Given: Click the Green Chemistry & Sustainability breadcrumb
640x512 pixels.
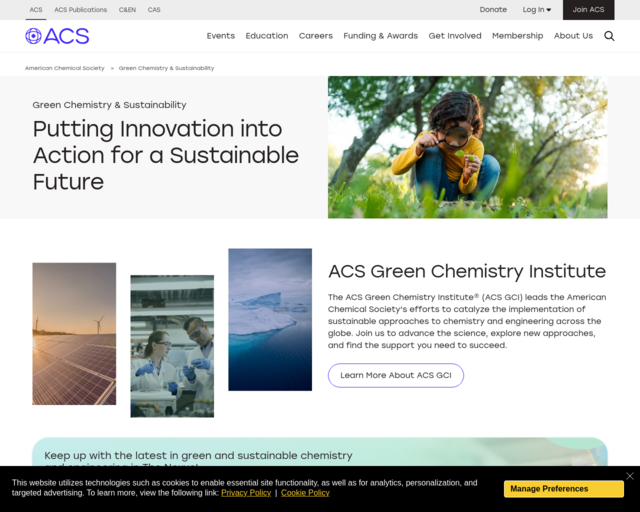Looking at the screenshot, I should pyautogui.click(x=166, y=68).
